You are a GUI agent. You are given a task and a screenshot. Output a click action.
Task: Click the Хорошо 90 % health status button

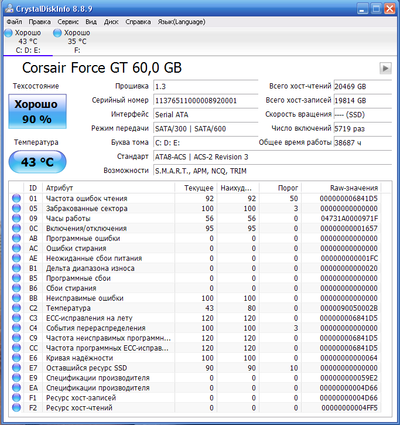coord(37,112)
